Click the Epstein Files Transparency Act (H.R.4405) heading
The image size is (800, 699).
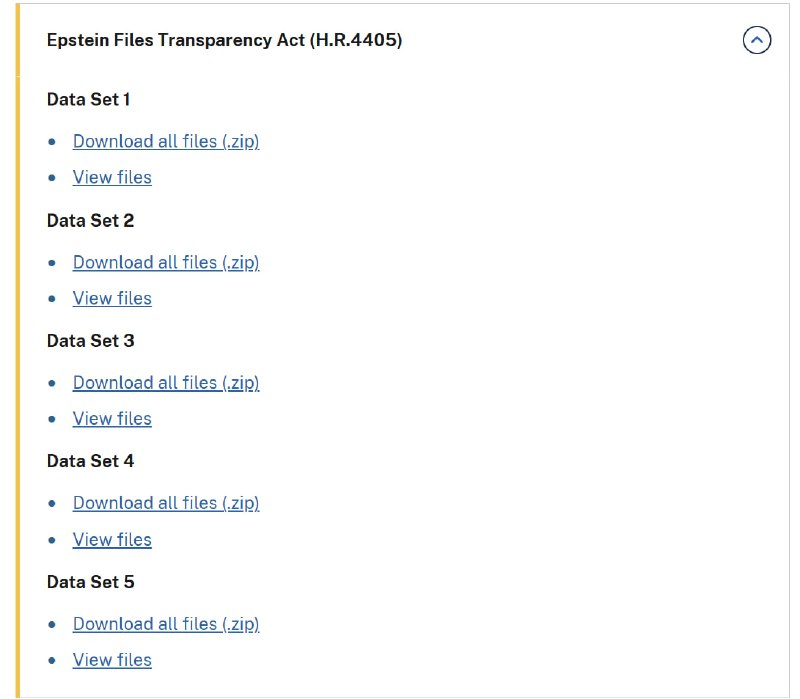click(224, 41)
